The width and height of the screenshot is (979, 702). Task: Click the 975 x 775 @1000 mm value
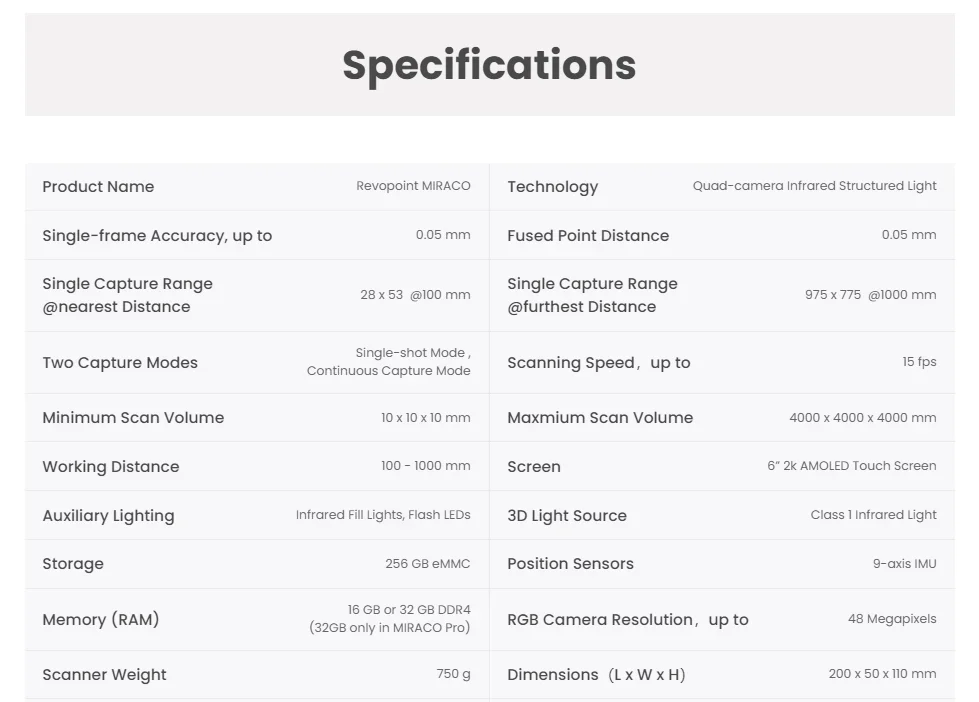click(x=870, y=295)
